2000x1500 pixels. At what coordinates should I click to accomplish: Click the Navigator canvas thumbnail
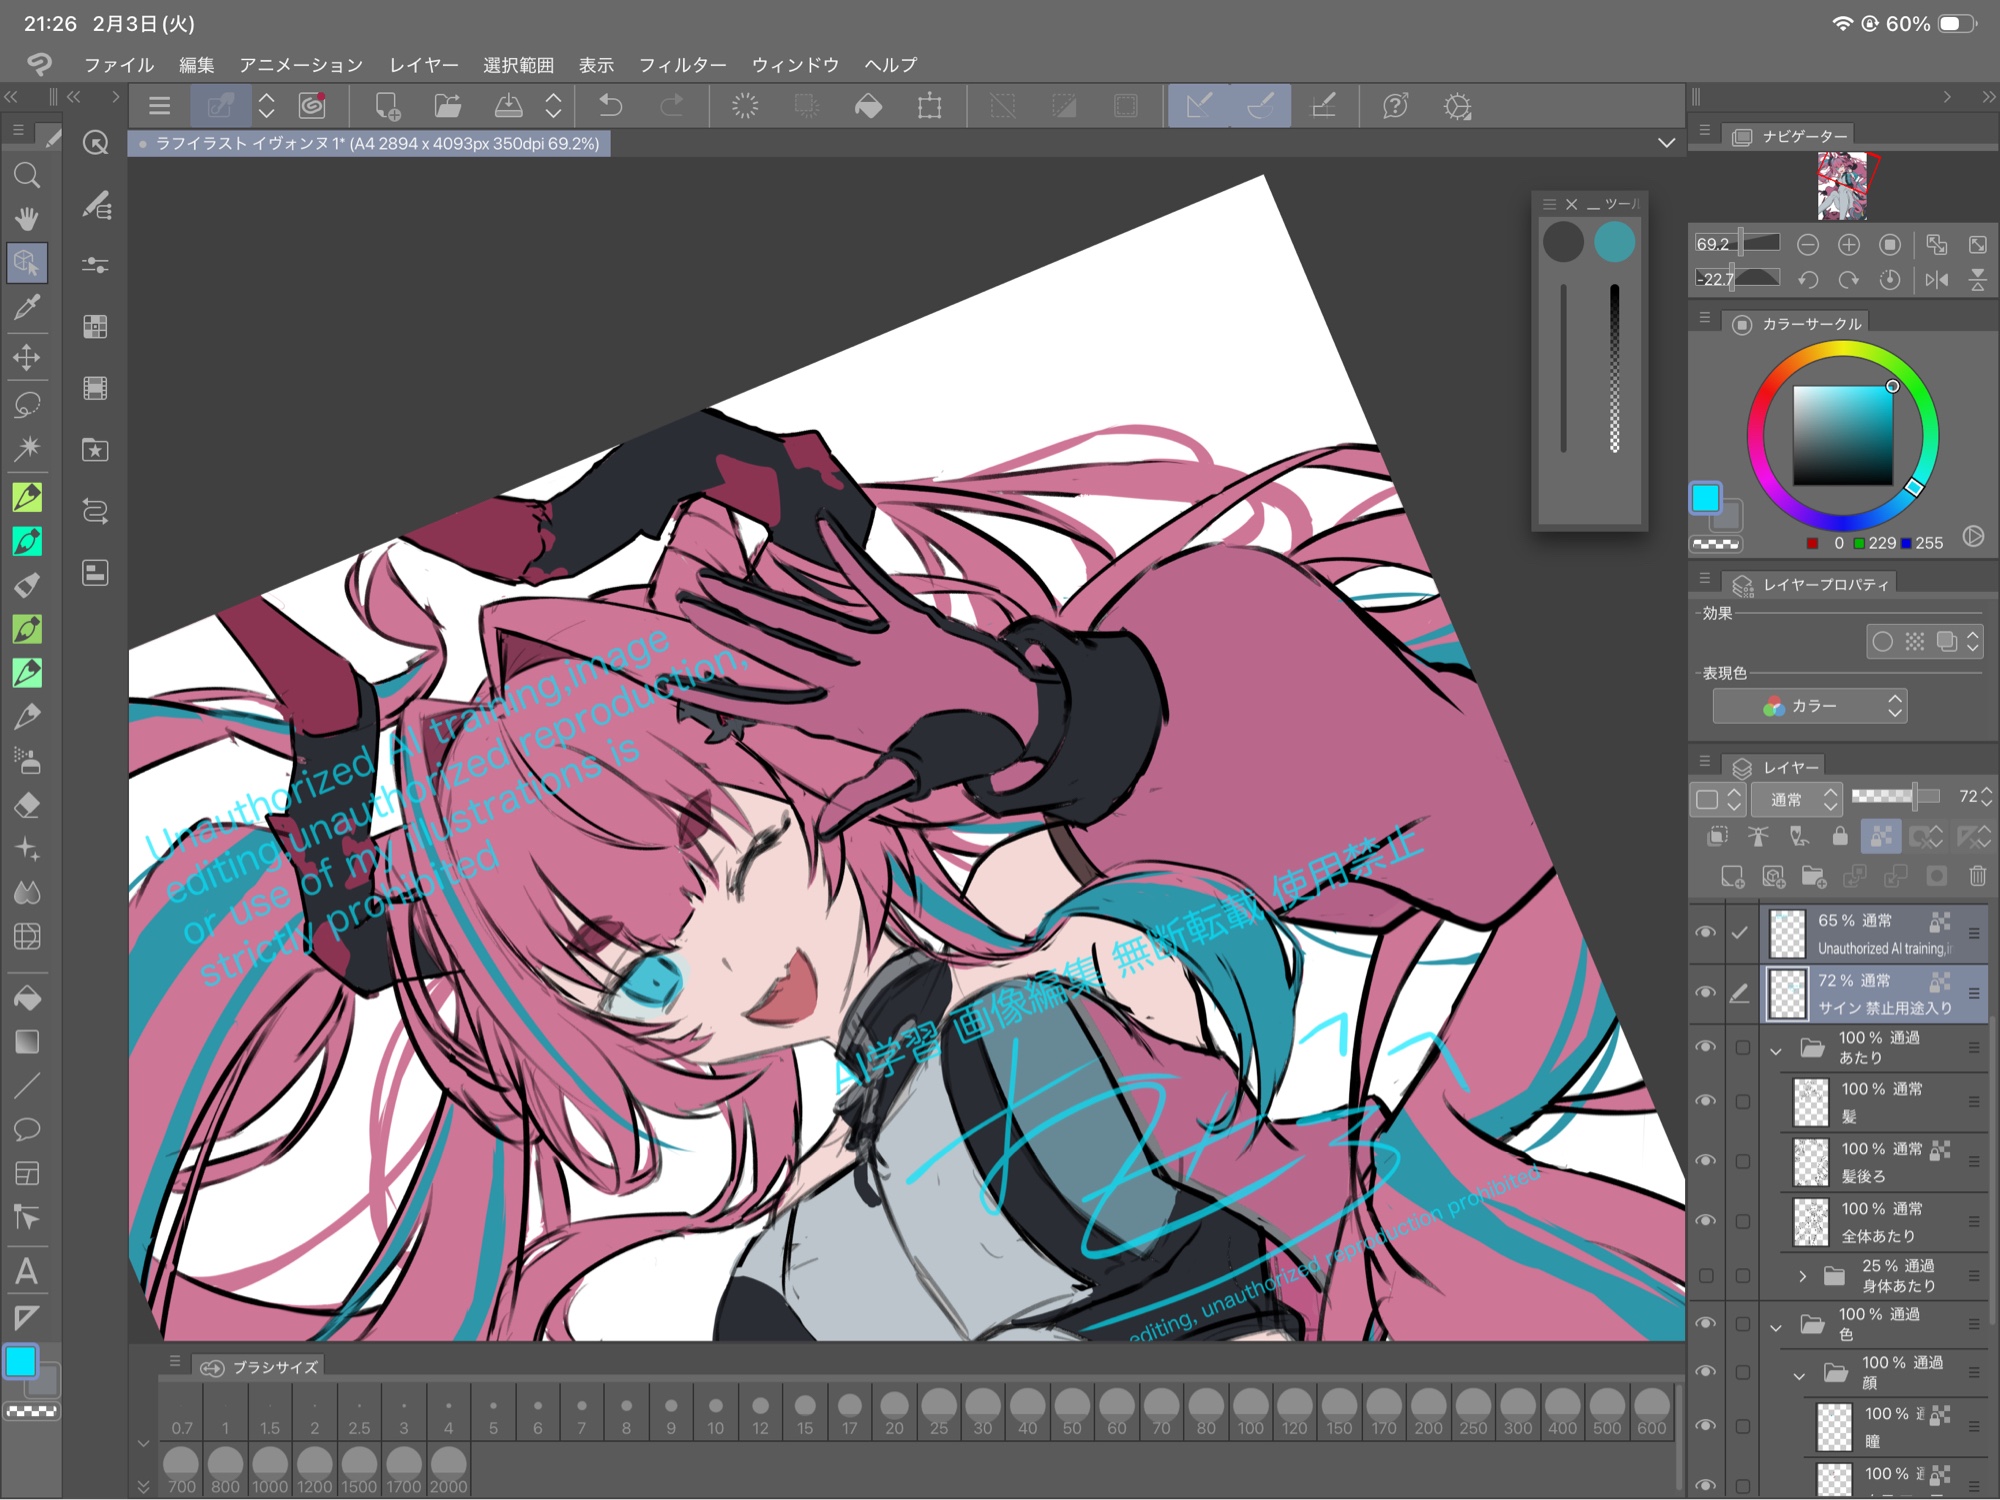click(1841, 186)
